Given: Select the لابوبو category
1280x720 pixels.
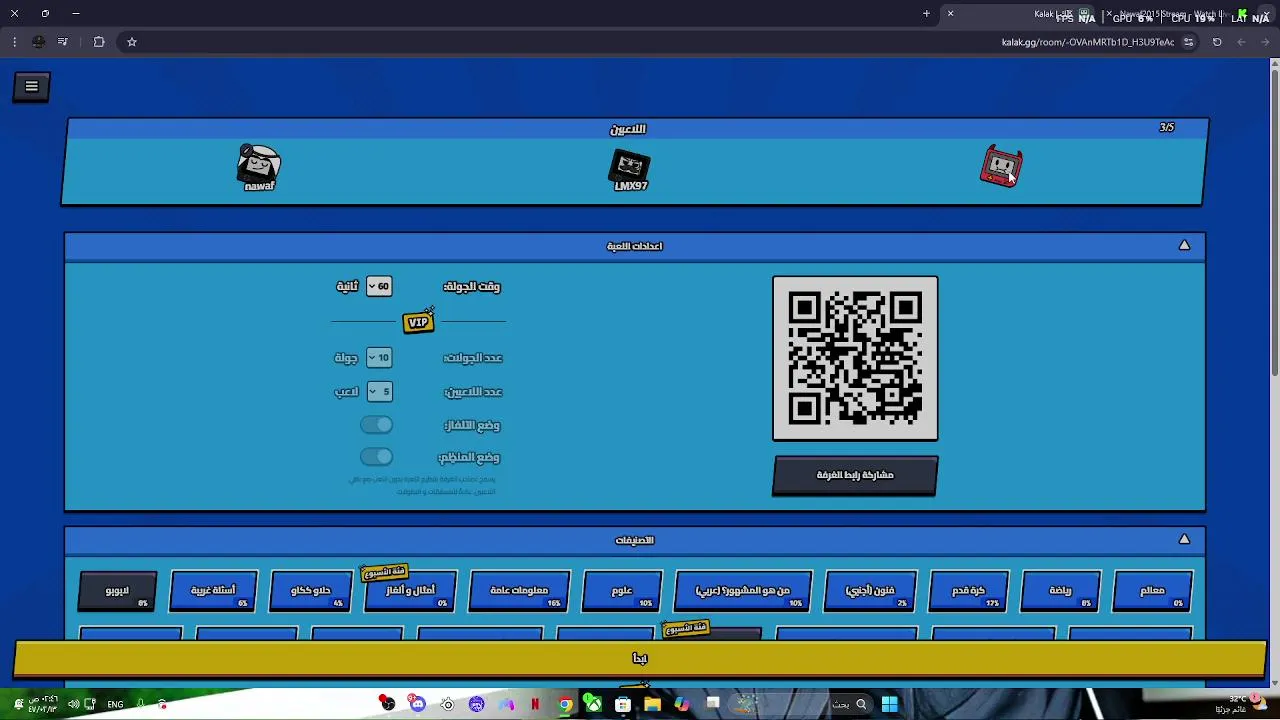Looking at the screenshot, I should coord(118,591).
